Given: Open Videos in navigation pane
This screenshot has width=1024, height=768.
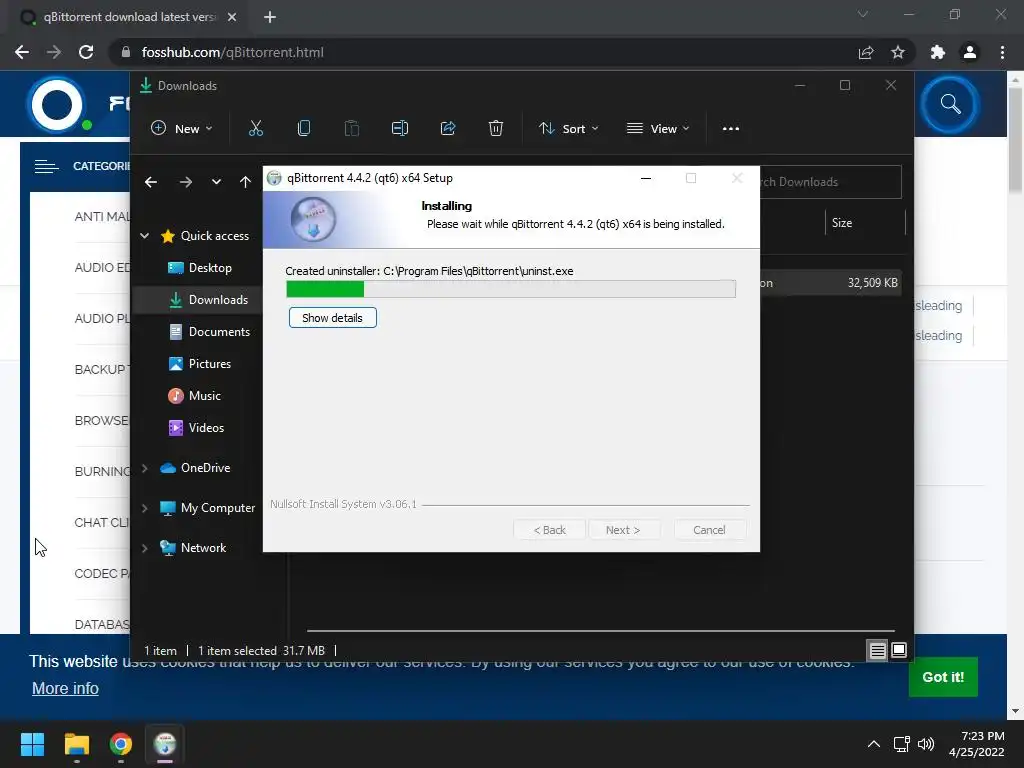Looking at the screenshot, I should 196,428.
